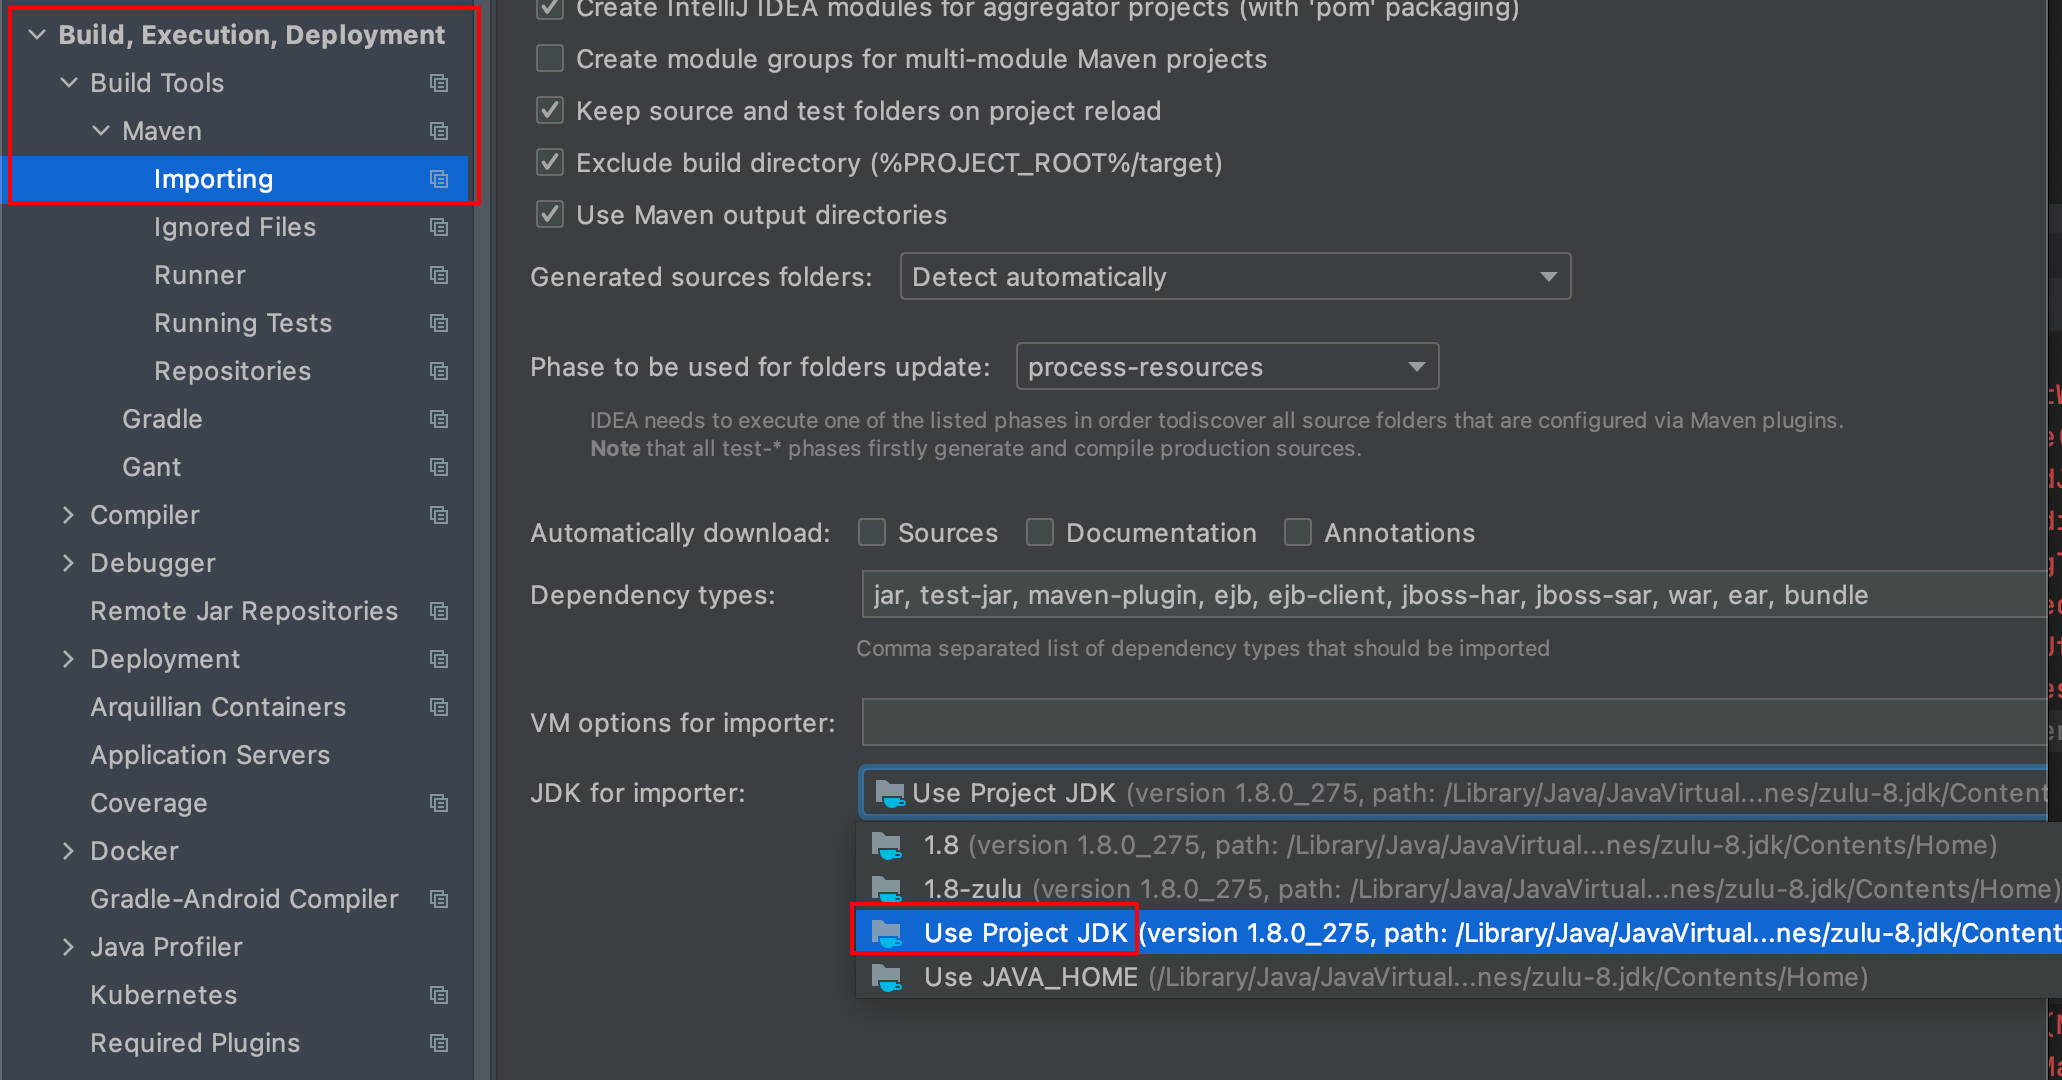Click project-level icon beside Repositories
This screenshot has width=2062, height=1080.
438,371
